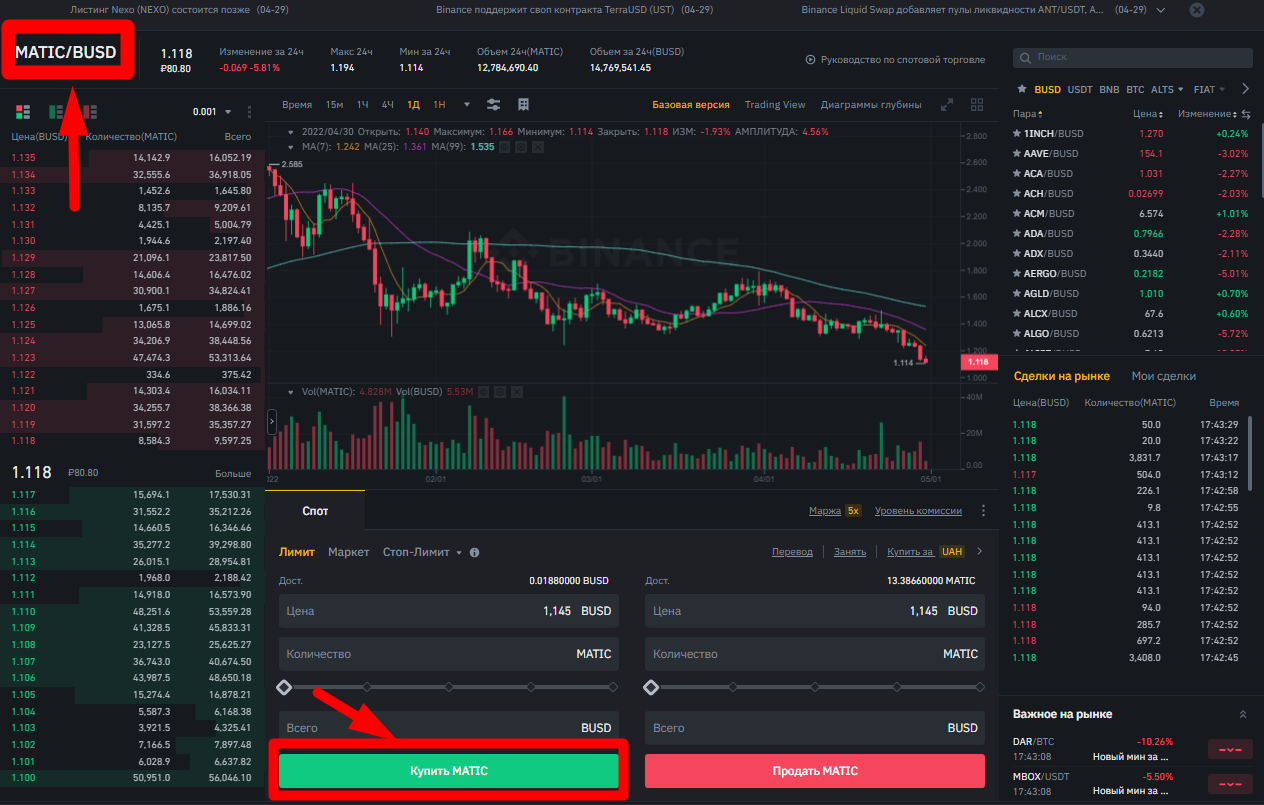This screenshot has height=805, width=1264.
Task: Open Уровень комиссии fee level link
Action: [x=918, y=511]
